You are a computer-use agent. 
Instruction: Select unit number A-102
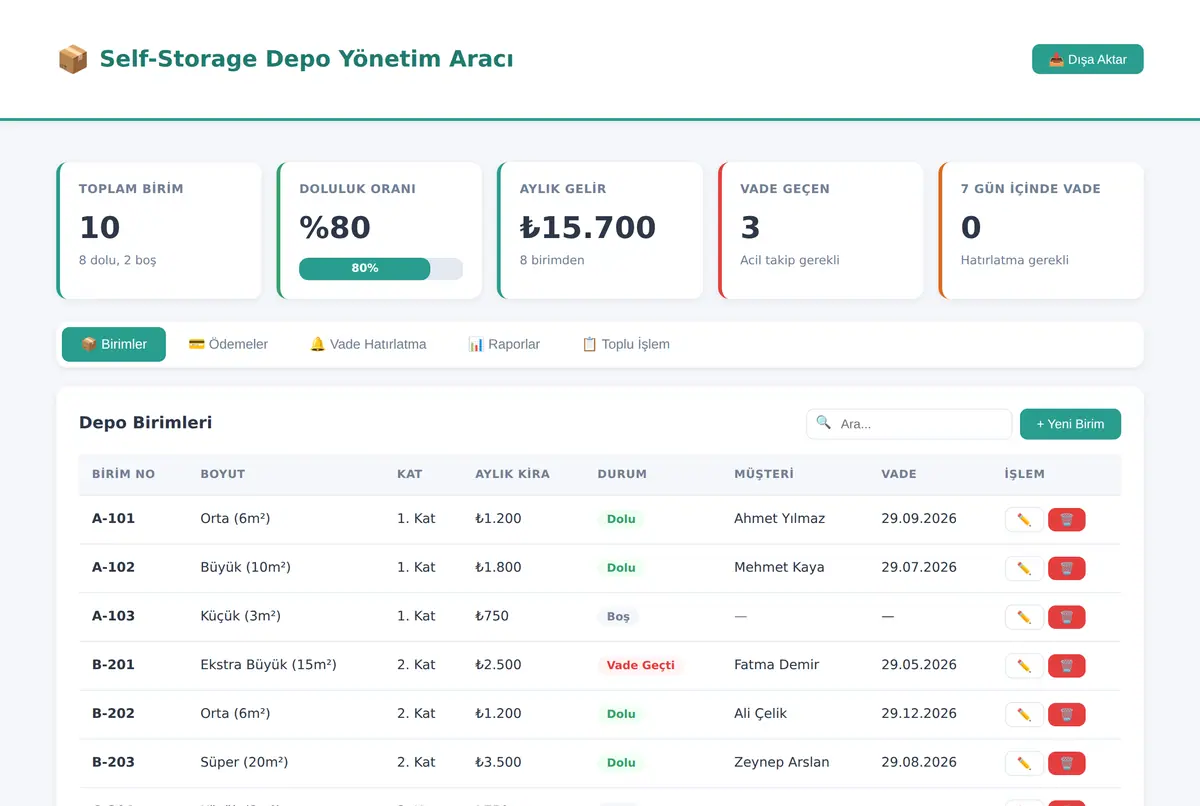pos(113,567)
